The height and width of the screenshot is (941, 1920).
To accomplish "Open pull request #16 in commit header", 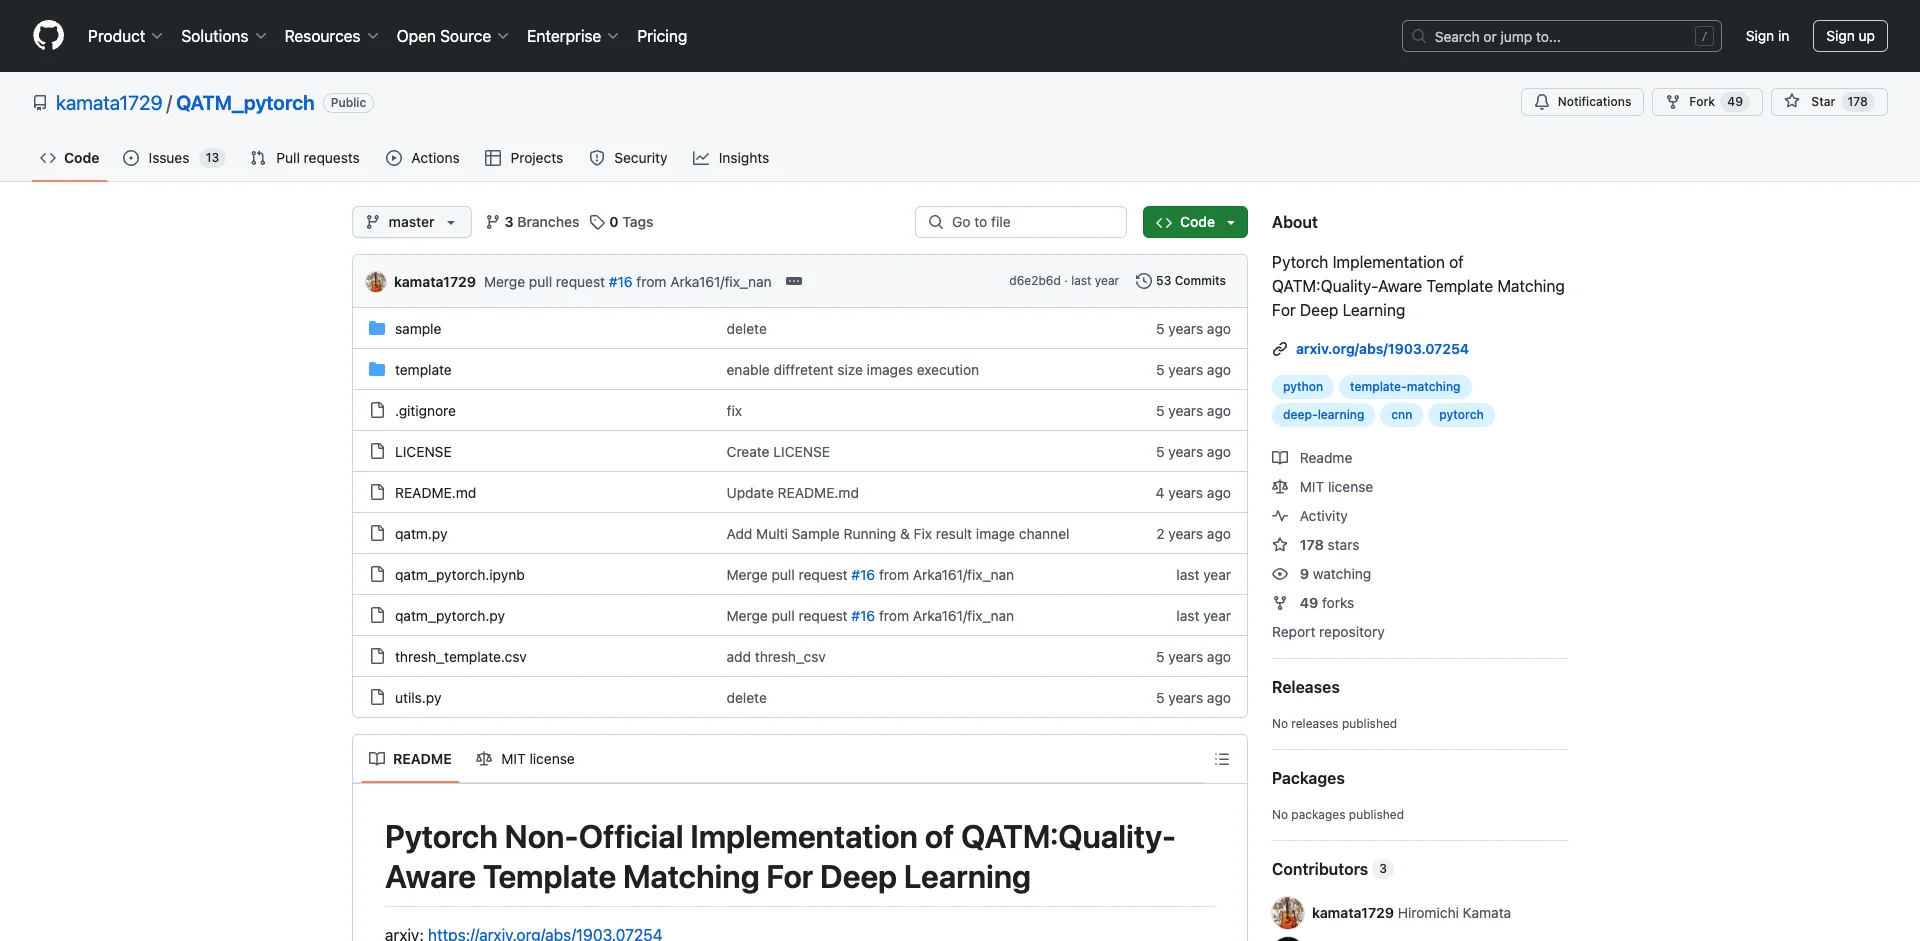I will point(620,282).
